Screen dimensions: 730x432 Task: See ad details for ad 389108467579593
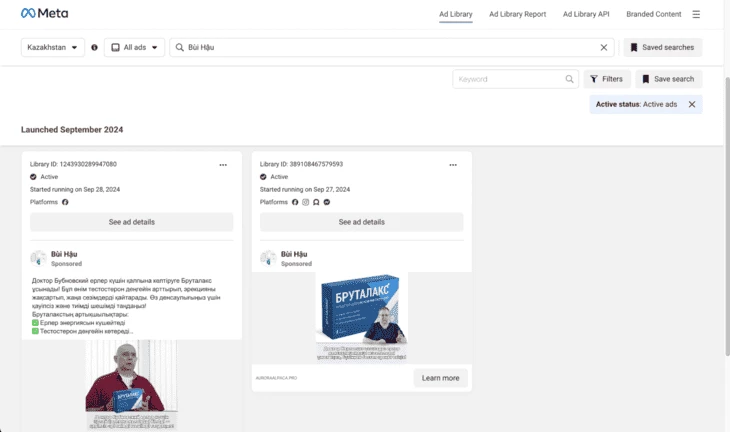362,222
